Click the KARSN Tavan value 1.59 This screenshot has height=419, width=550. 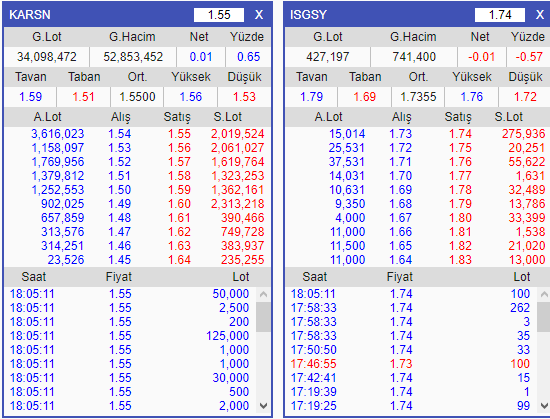point(31,97)
